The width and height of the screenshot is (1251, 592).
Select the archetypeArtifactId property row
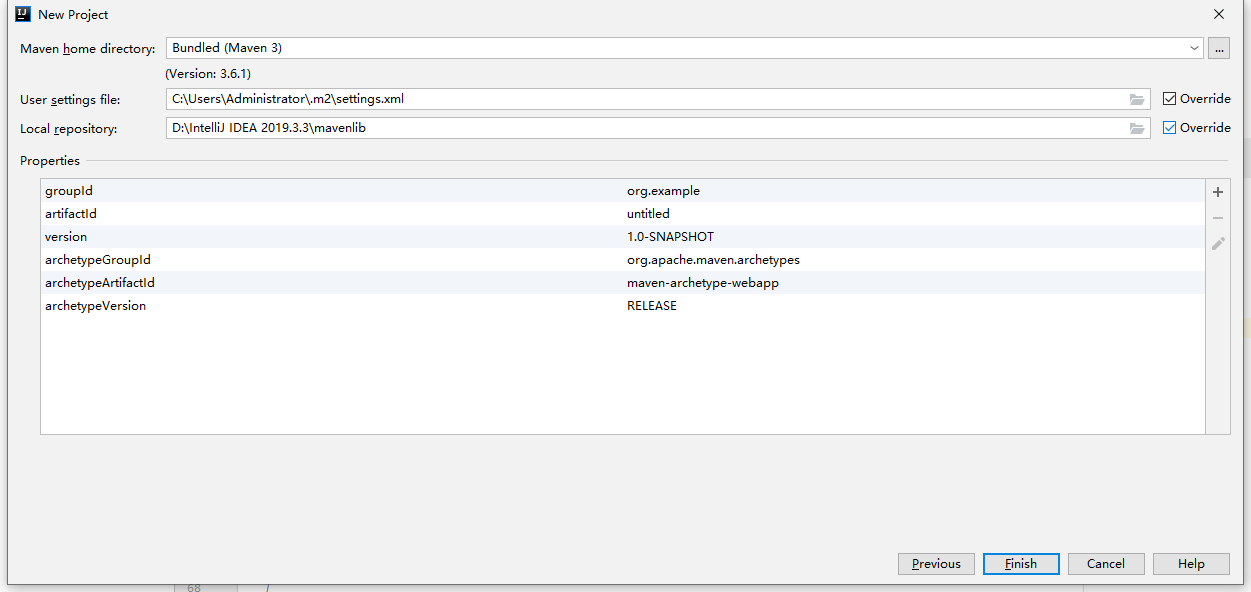click(622, 283)
